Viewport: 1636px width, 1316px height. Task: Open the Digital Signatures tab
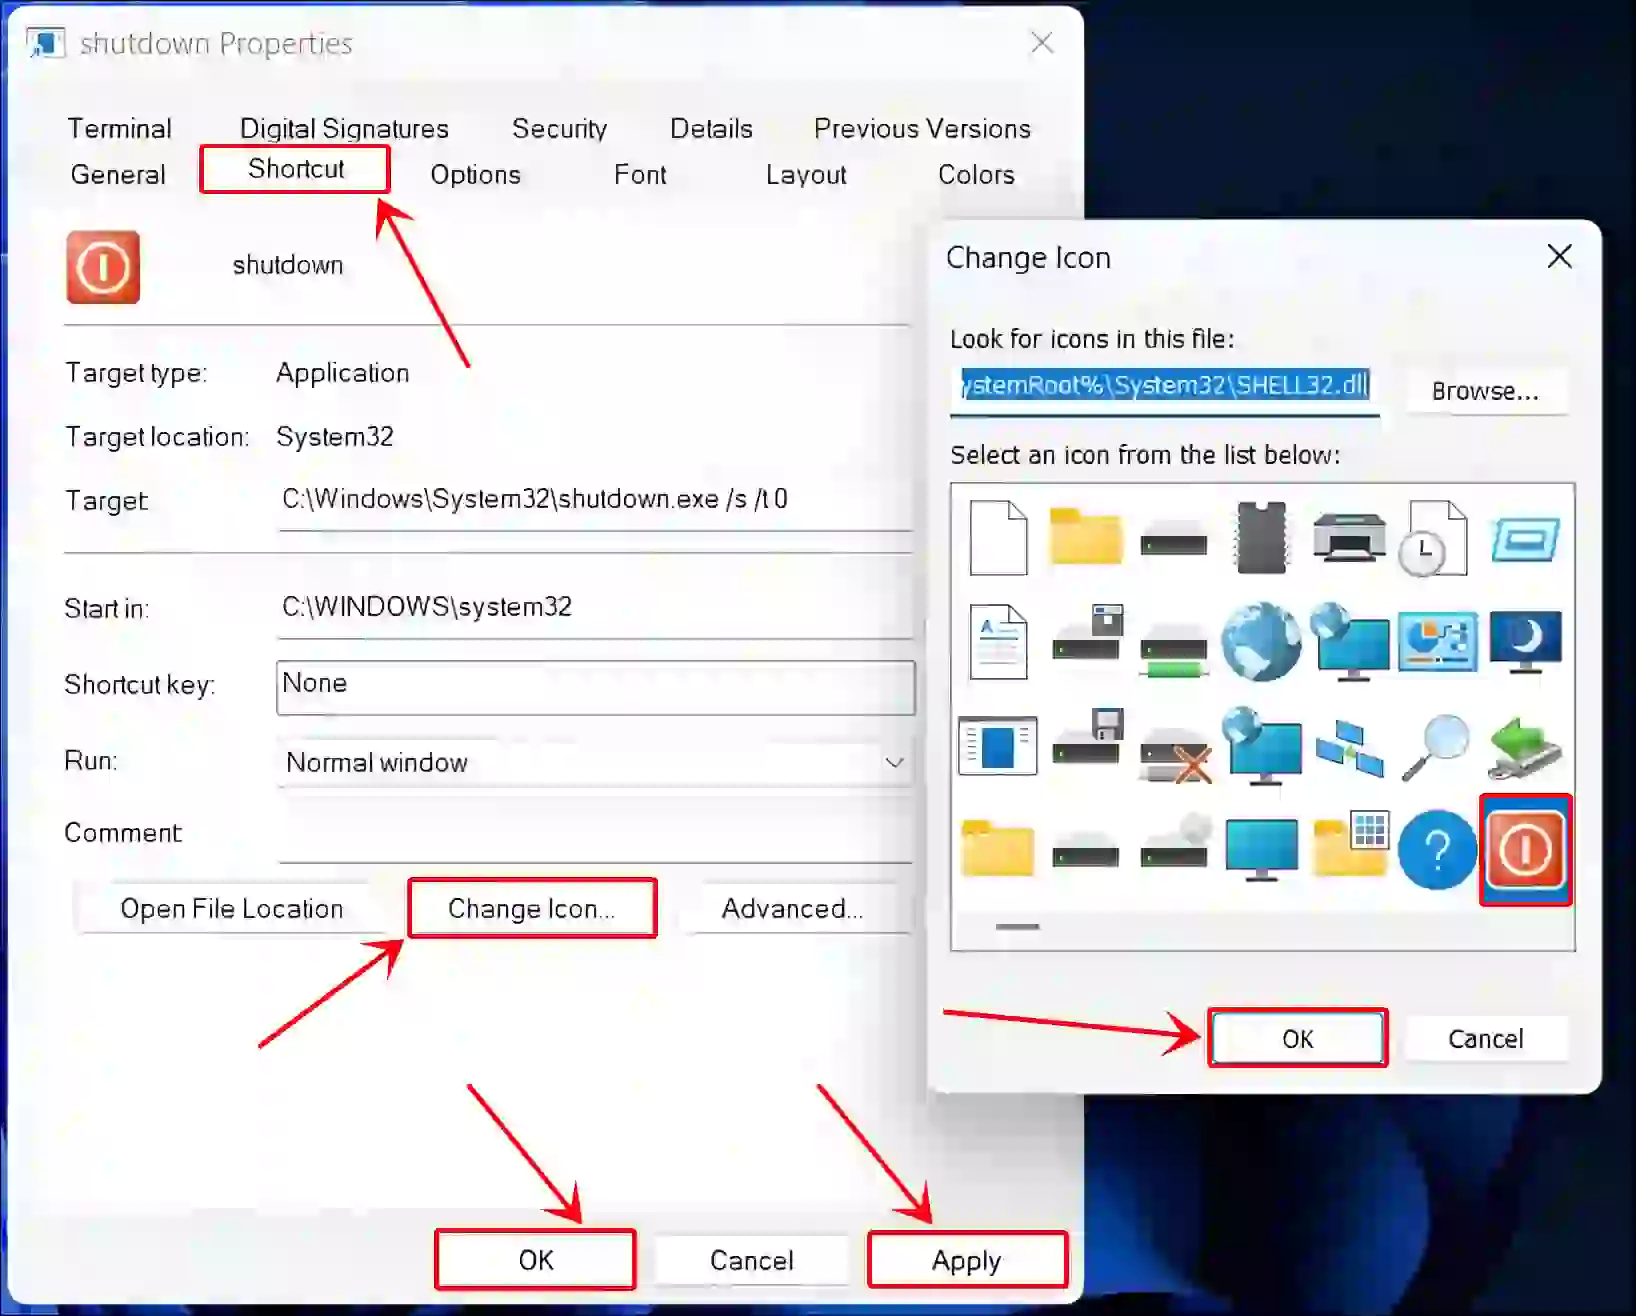pos(344,128)
